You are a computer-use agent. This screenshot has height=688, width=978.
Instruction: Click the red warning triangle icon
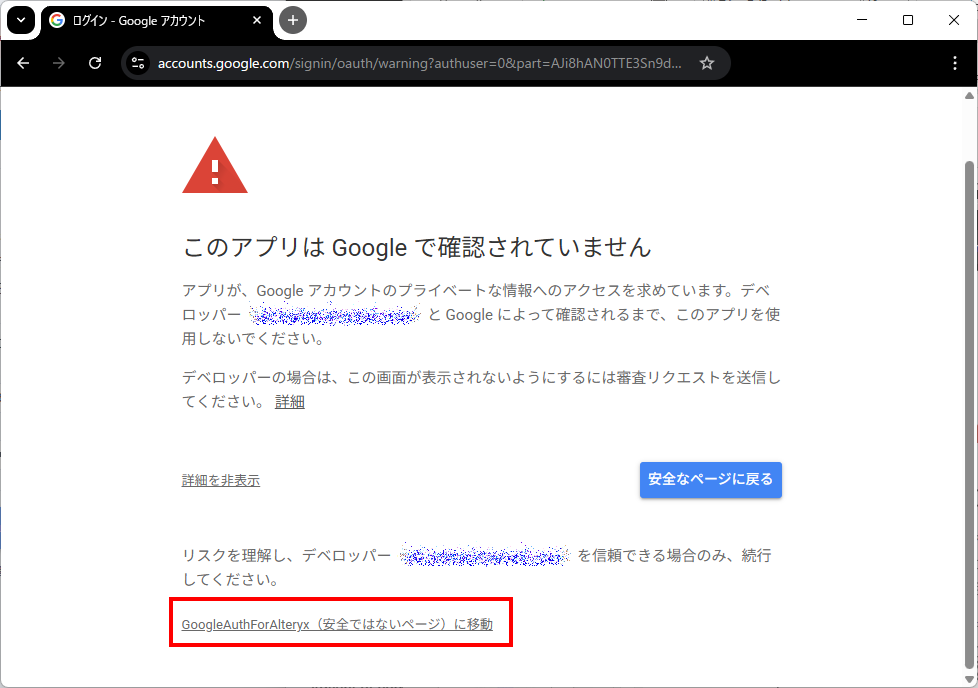click(x=214, y=166)
